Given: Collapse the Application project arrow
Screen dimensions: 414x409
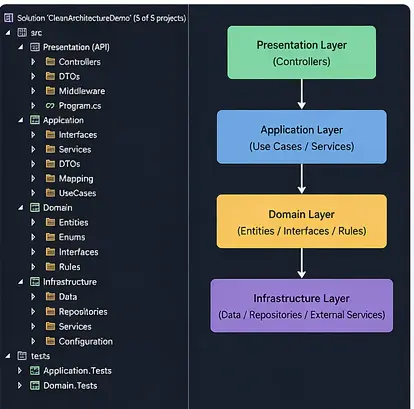Looking at the screenshot, I should 21,120.
